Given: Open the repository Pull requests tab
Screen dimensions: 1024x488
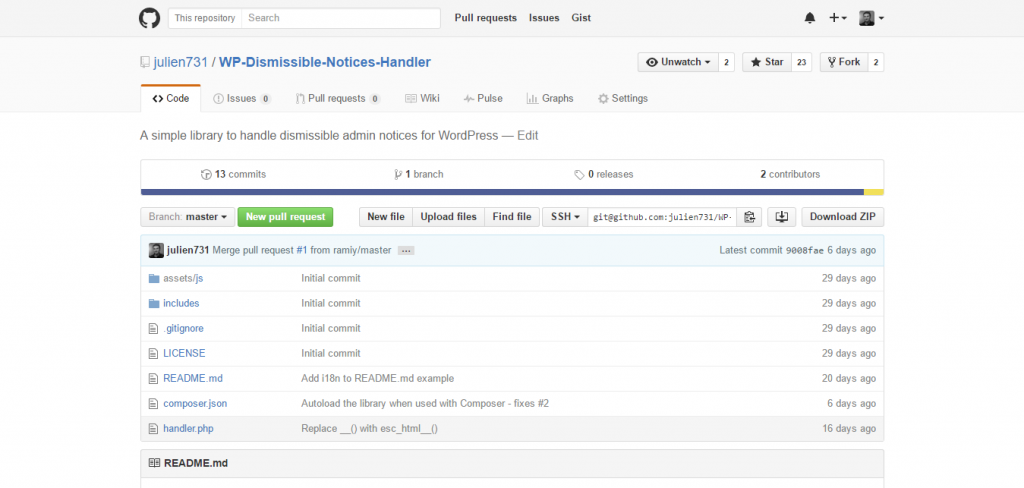Looking at the screenshot, I should point(338,99).
